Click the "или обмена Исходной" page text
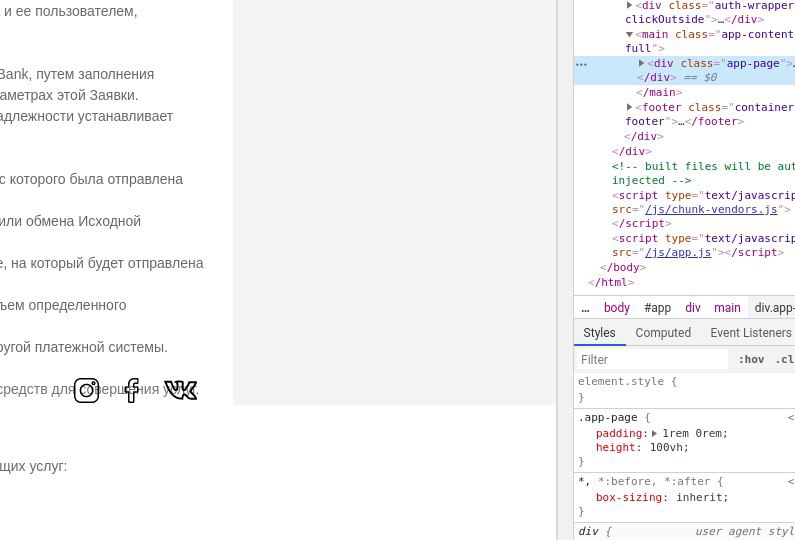795x540 pixels. [70, 221]
